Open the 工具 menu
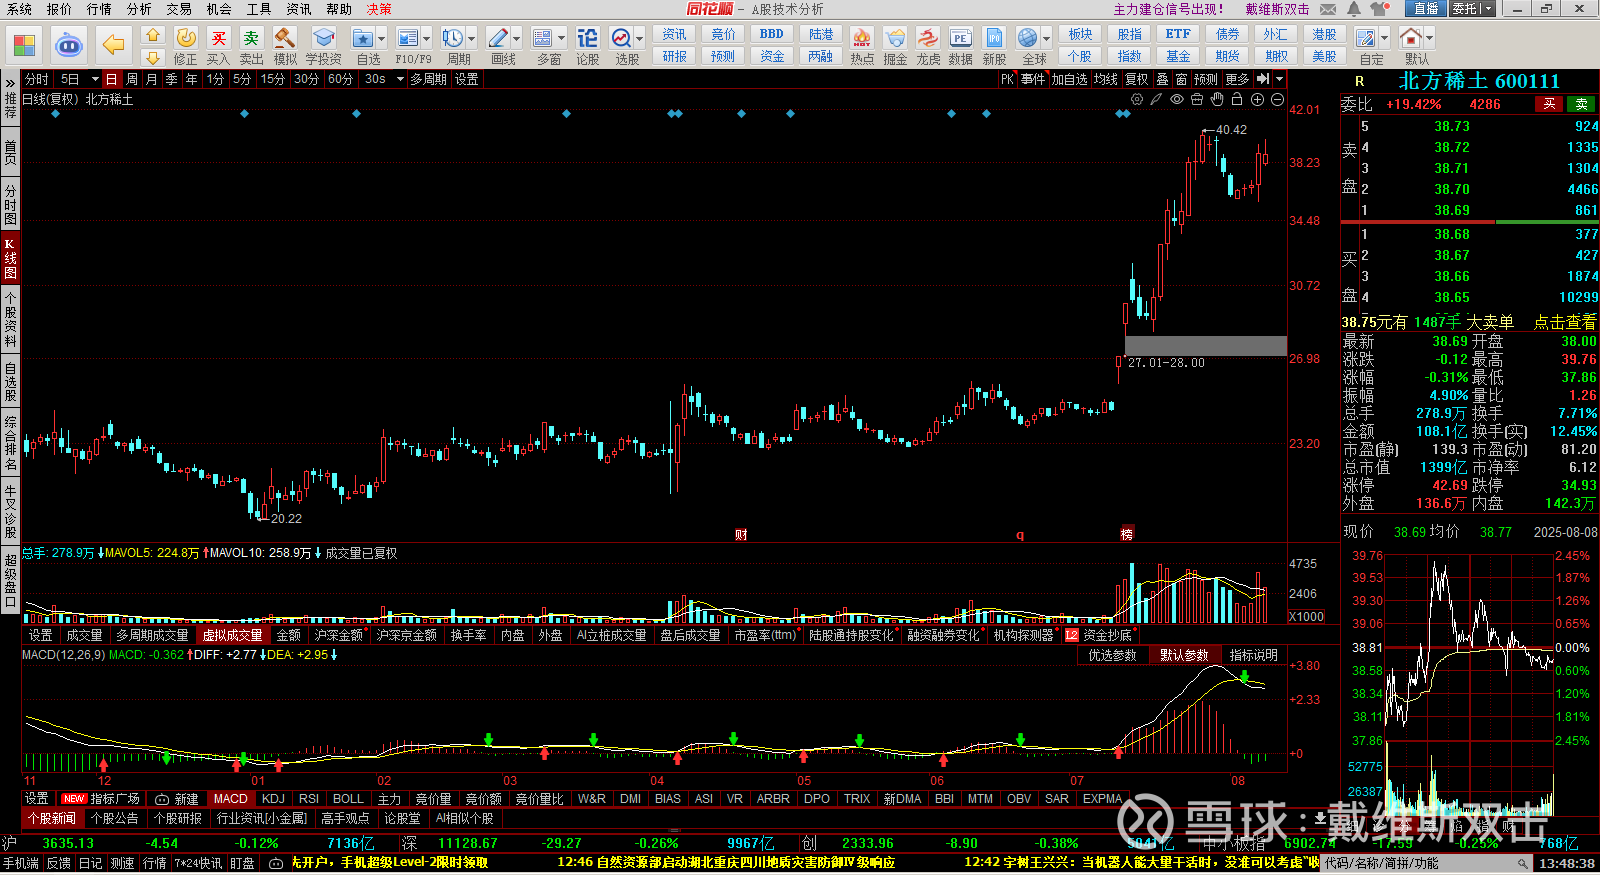The height and width of the screenshot is (875, 1600). tap(259, 9)
